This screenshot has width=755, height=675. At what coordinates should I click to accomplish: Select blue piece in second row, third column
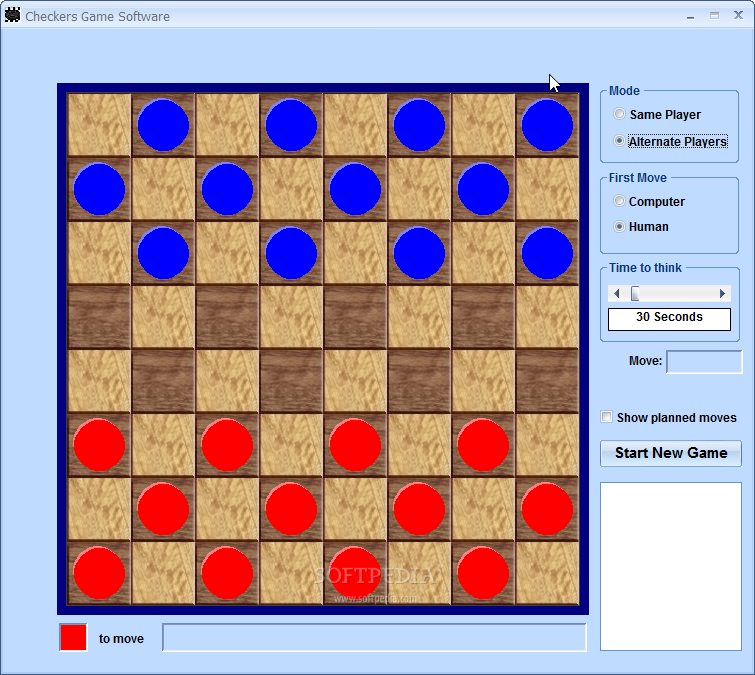point(227,189)
